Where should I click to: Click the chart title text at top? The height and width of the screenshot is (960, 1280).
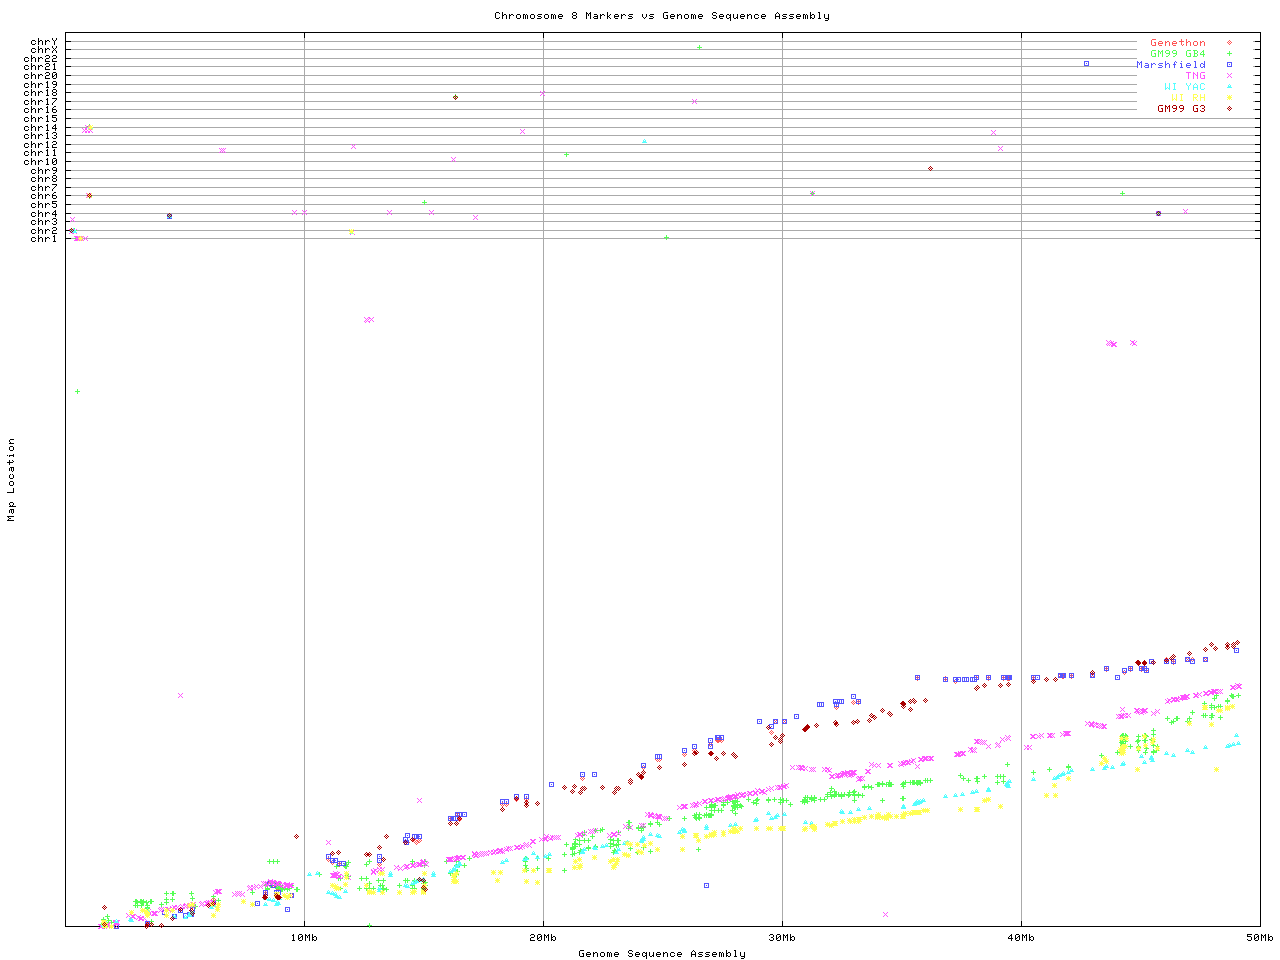[x=661, y=16]
